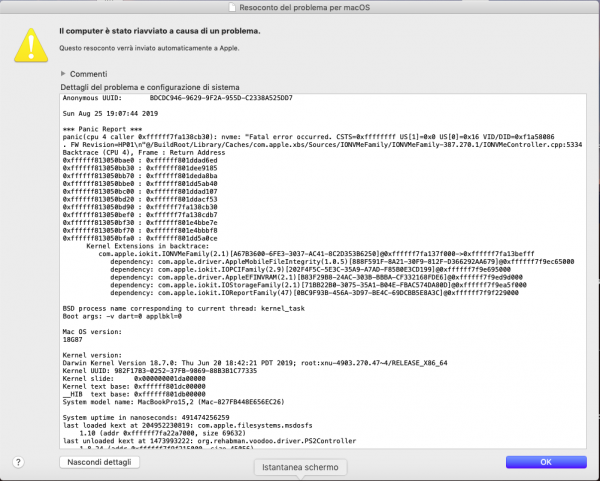The height and width of the screenshot is (481, 600).
Task: Click the com.apple.iokit.IONVMeFamily(2.1) line
Action: [x=316, y=254]
